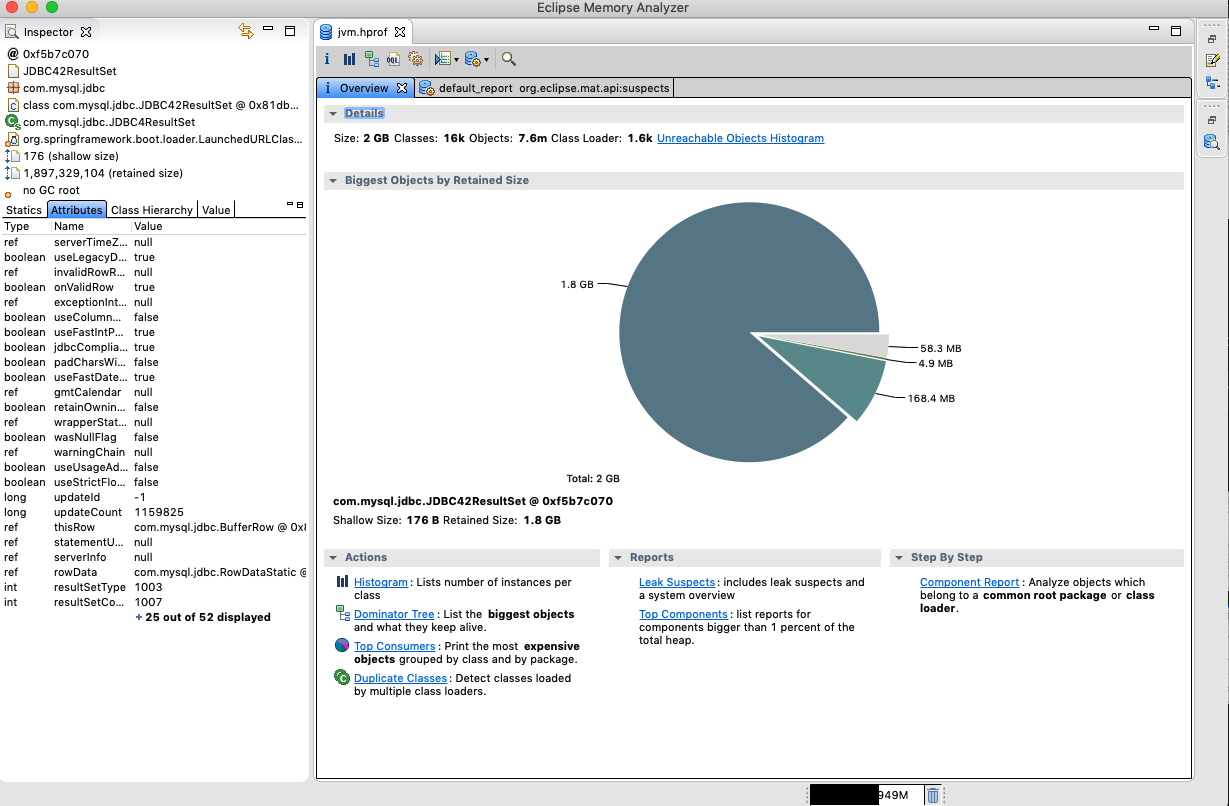Screen dimensions: 1229x806
Task: Maximize the Inspector view
Action: point(290,31)
